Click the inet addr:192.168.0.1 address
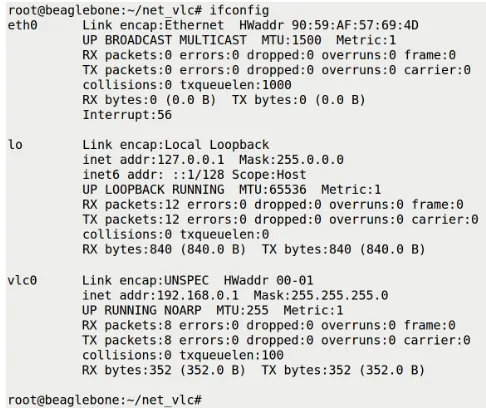The width and height of the screenshot is (486, 408). coord(160,295)
